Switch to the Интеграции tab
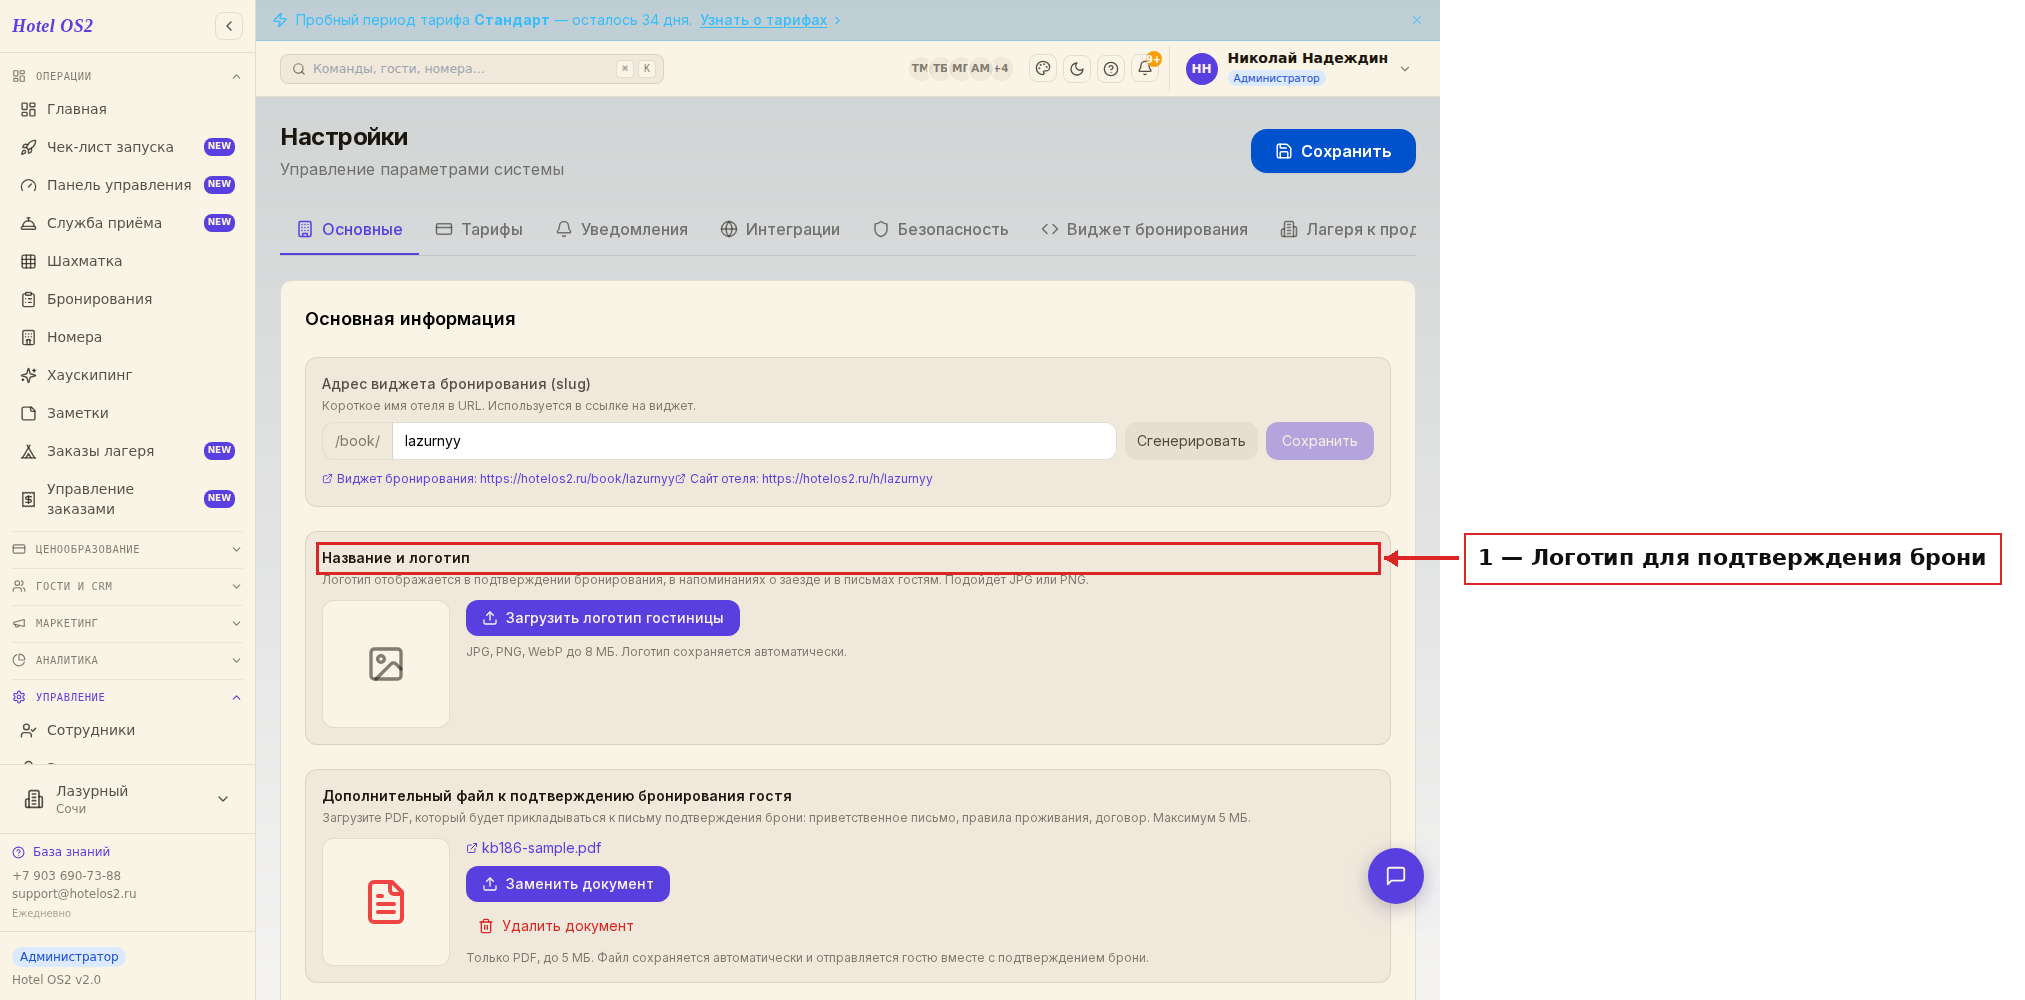This screenshot has width=2025, height=1000. (780, 229)
